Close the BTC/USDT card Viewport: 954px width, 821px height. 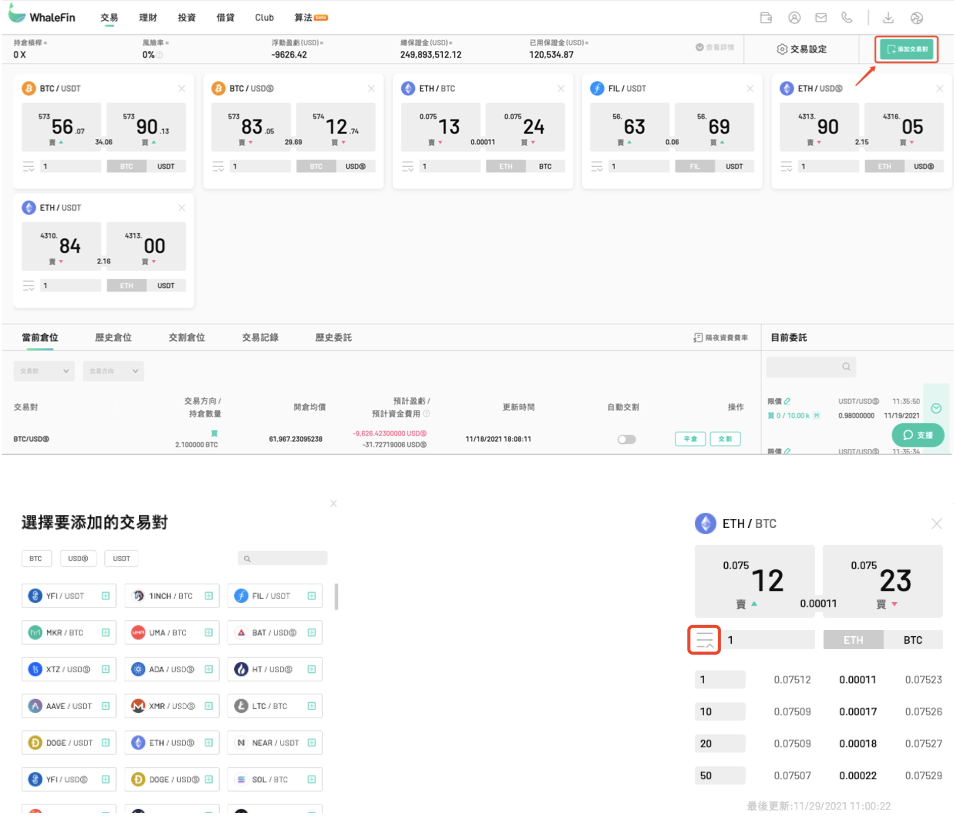click(181, 89)
